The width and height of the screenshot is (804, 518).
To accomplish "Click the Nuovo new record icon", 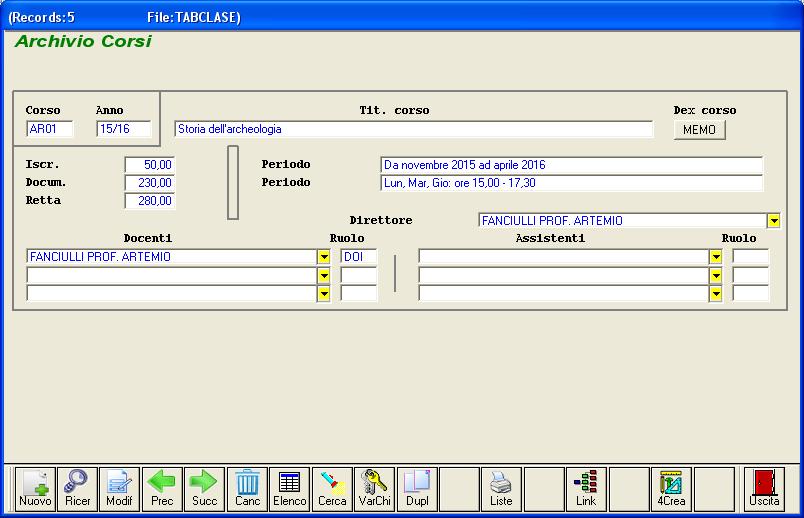I will coord(35,489).
